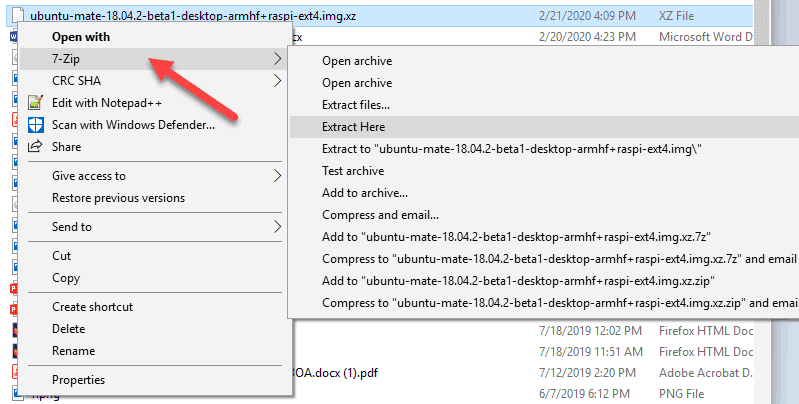Click Firefox HTML Doc in the 11:51 AM row
Image resolution: width=799 pixels, height=404 pixels.
705,352
